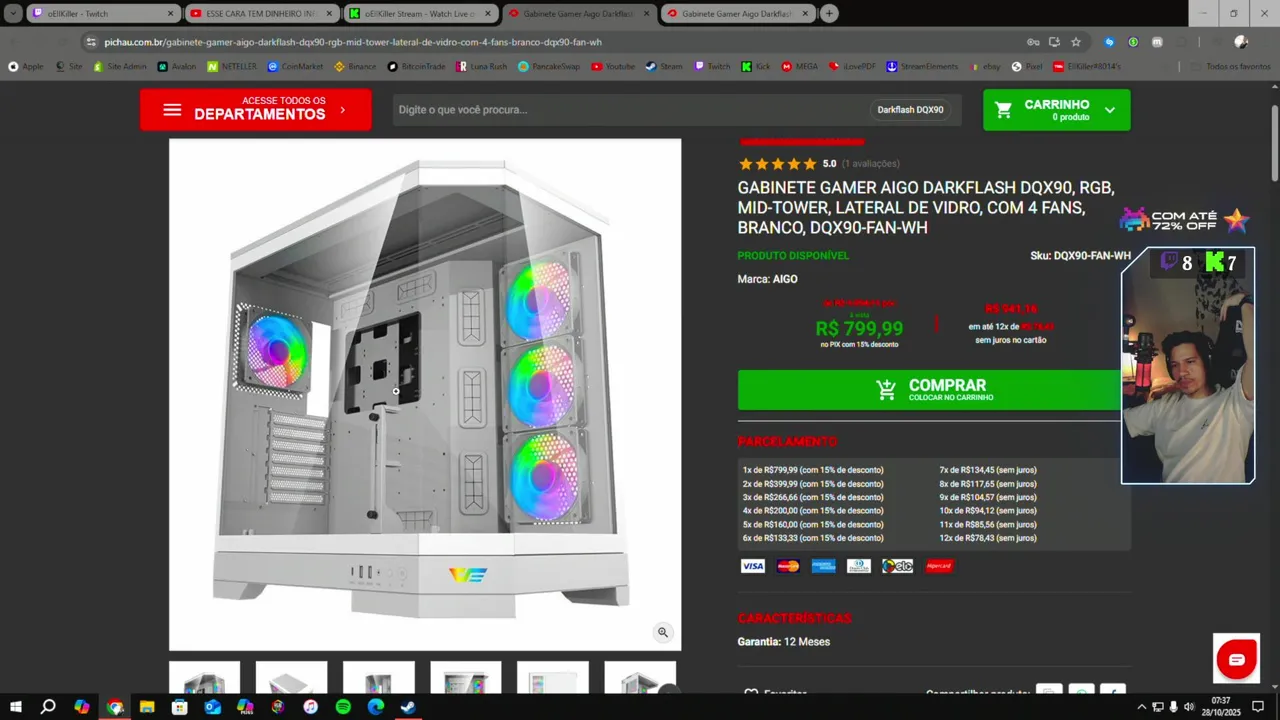Open the Steam bookmark
The height and width of the screenshot is (720, 1280).
tap(664, 66)
